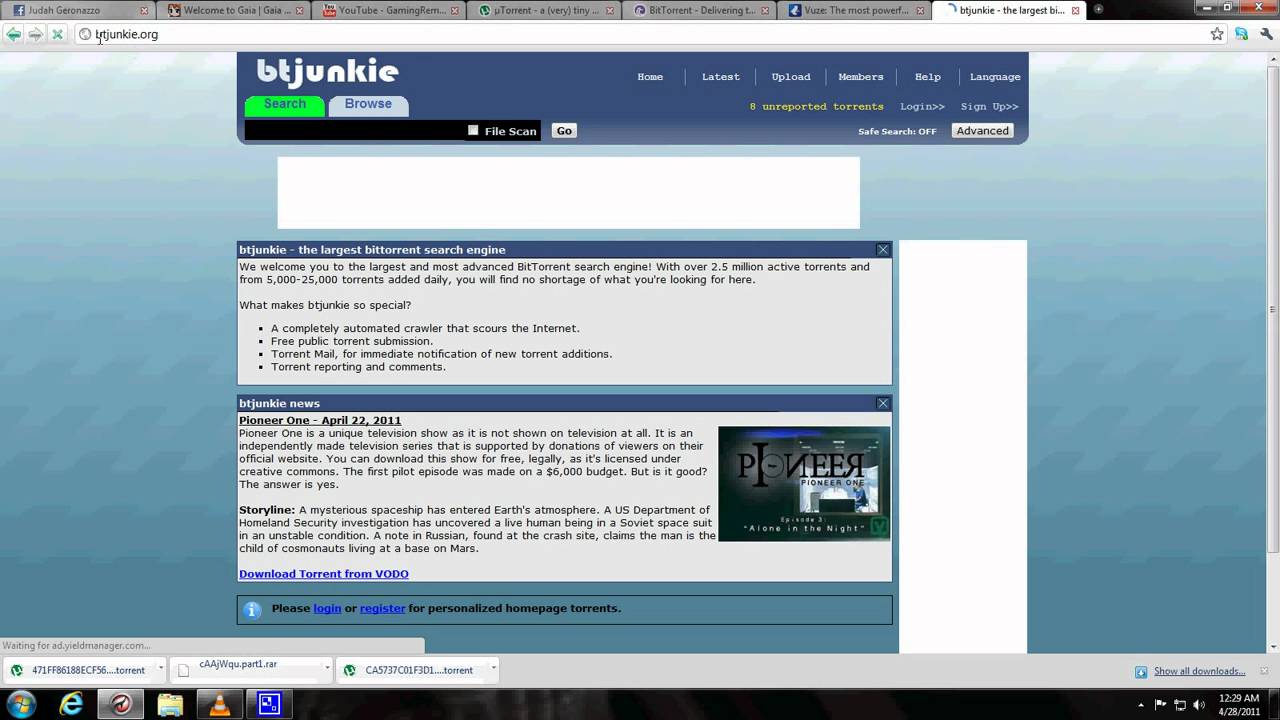Click the btjunkie logo

pyautogui.click(x=327, y=73)
